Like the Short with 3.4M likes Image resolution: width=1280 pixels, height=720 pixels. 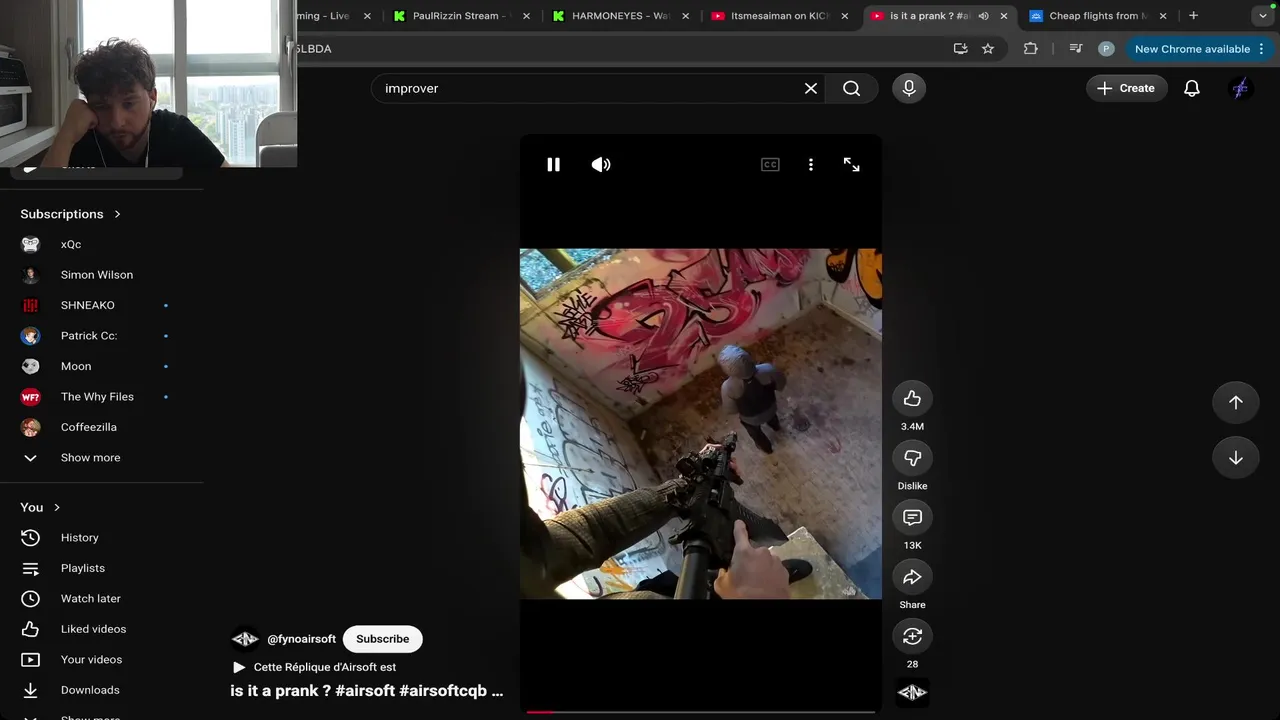coord(912,399)
